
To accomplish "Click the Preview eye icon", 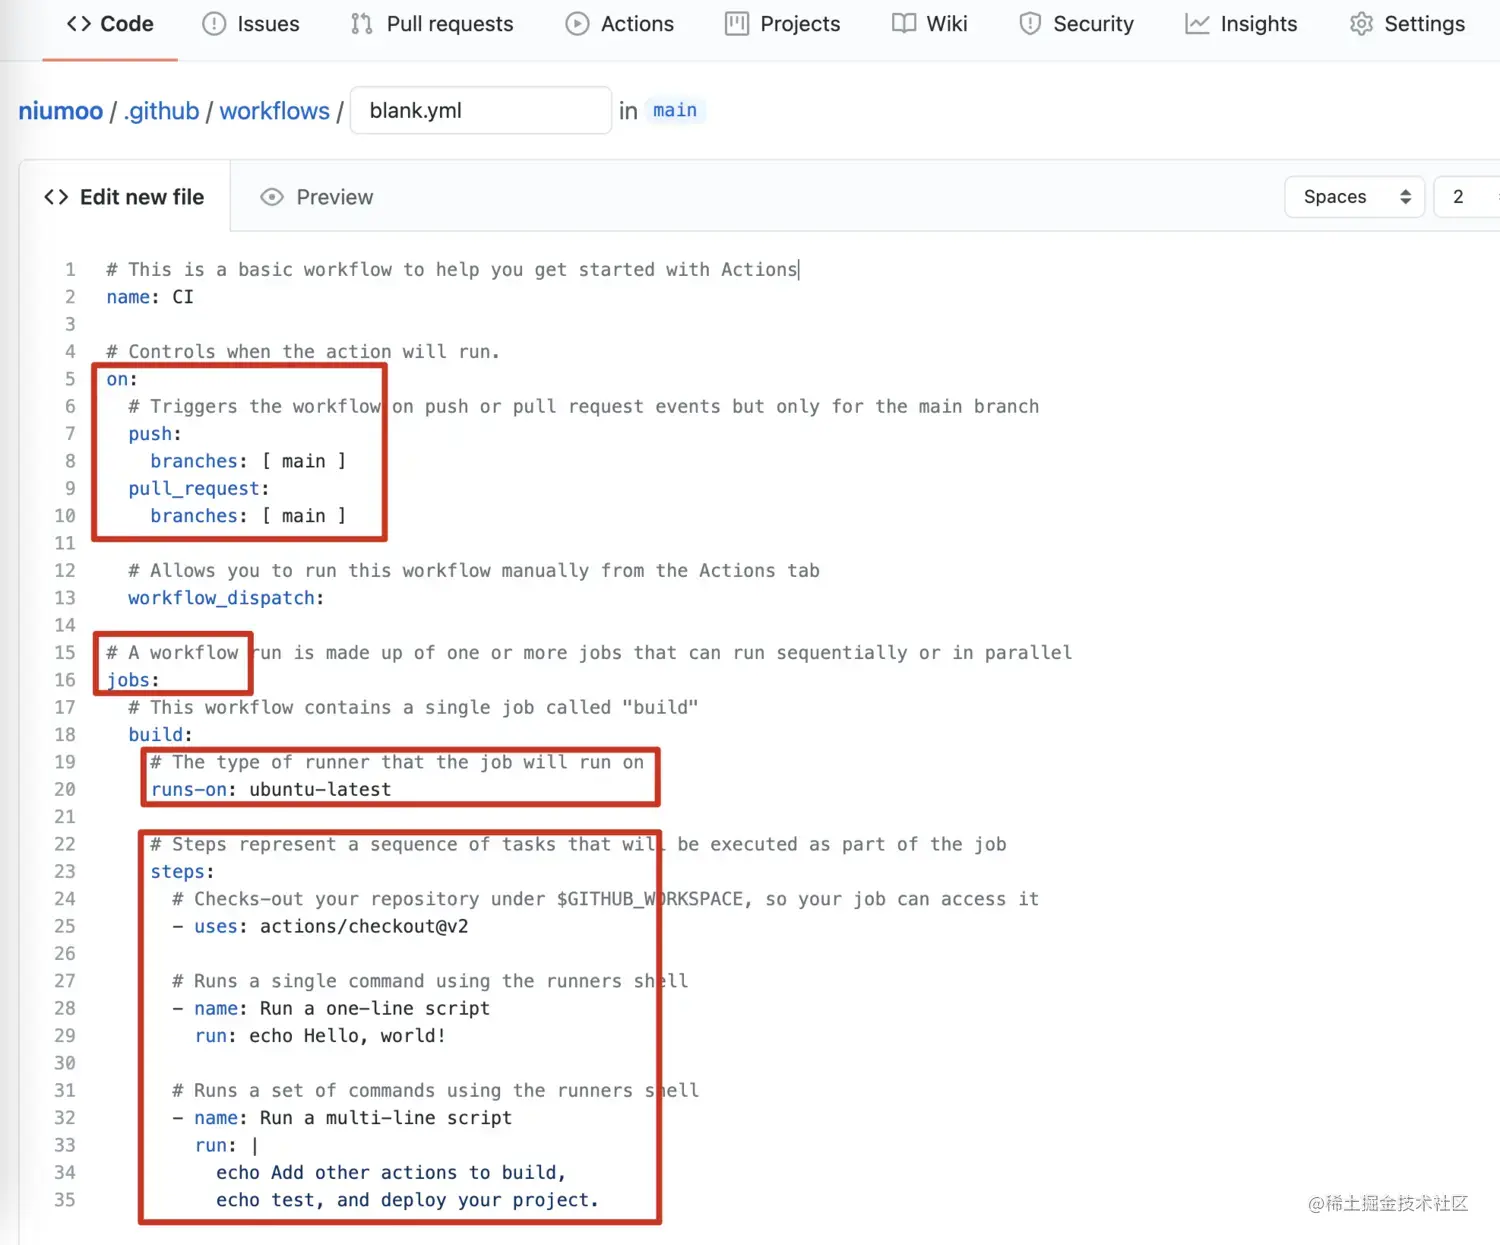I will pos(272,197).
